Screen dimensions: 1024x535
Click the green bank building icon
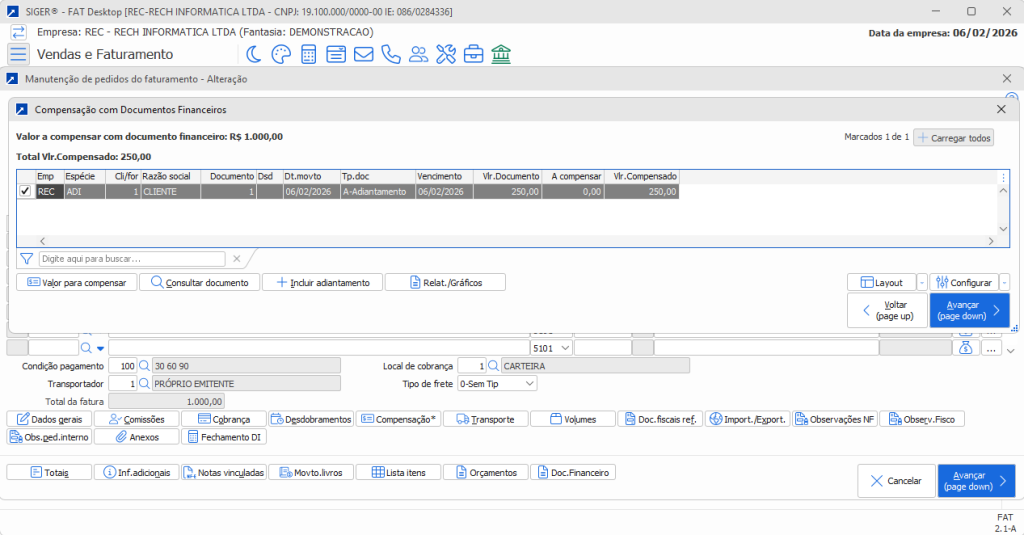(501, 54)
